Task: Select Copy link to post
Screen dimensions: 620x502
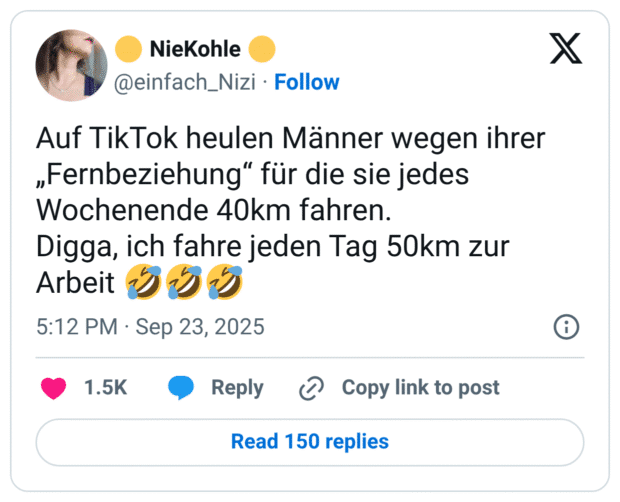Action: tap(420, 388)
